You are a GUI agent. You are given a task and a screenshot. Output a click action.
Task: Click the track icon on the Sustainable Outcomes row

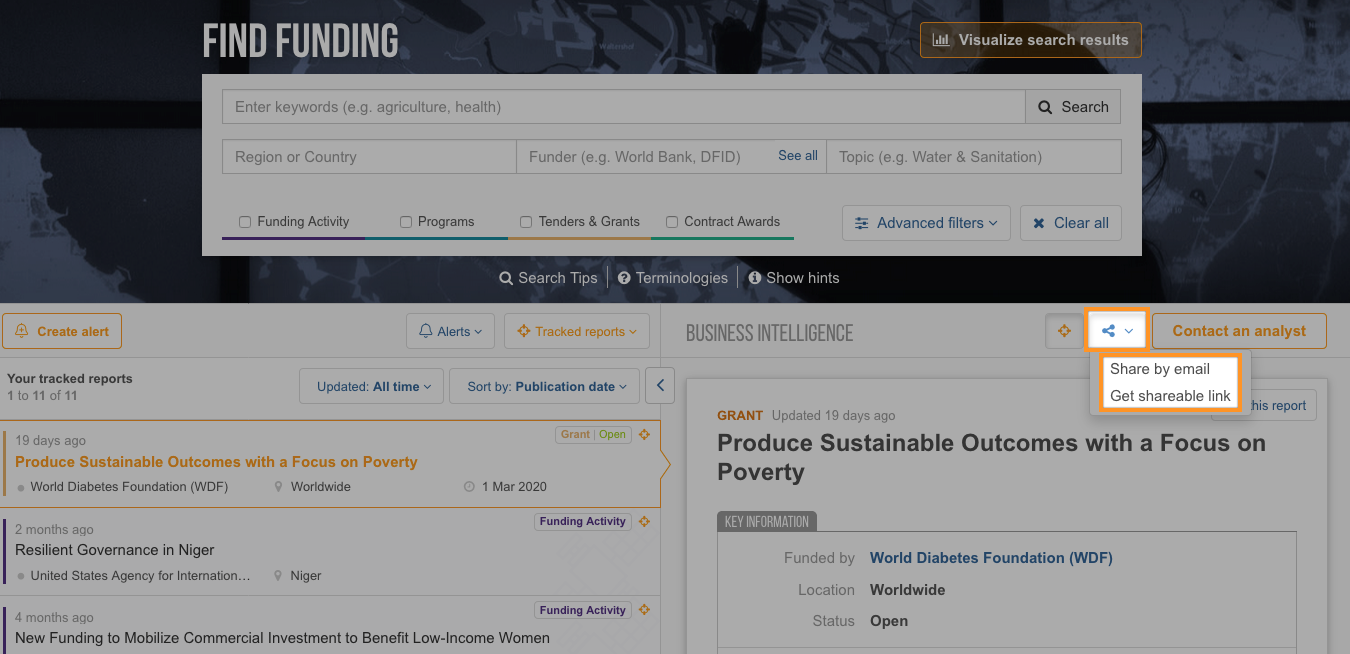point(645,435)
